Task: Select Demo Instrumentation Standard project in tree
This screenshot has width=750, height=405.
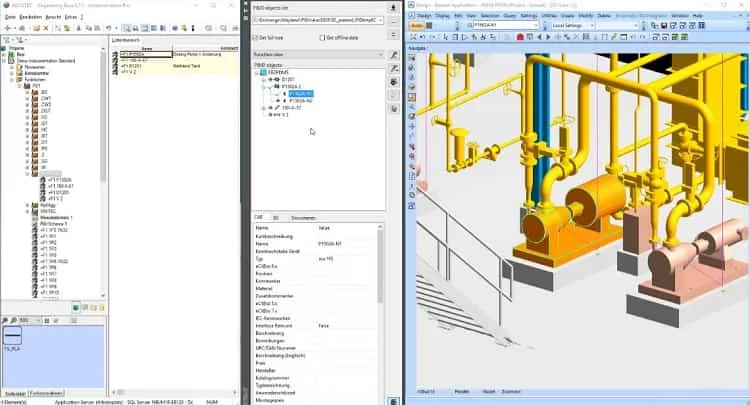Action: [x=46, y=61]
